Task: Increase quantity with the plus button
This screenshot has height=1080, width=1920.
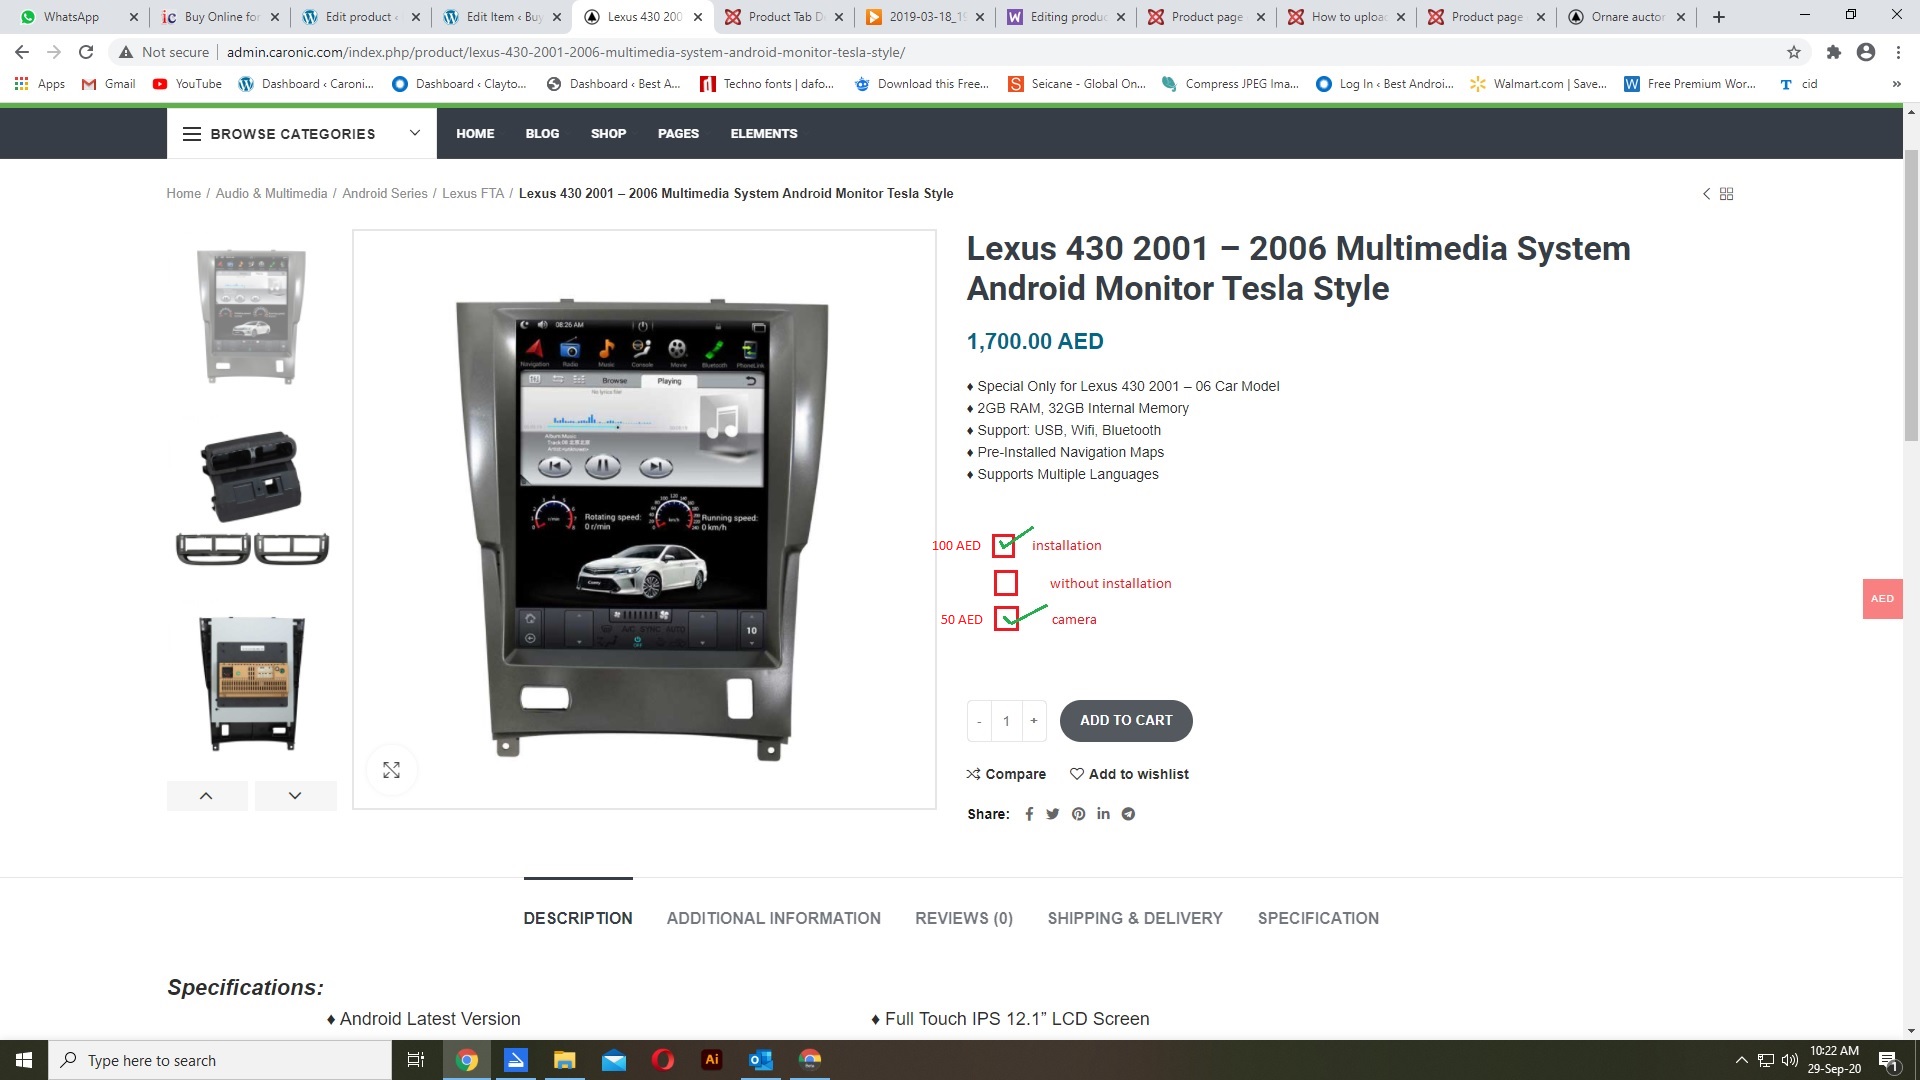Action: pos(1034,721)
